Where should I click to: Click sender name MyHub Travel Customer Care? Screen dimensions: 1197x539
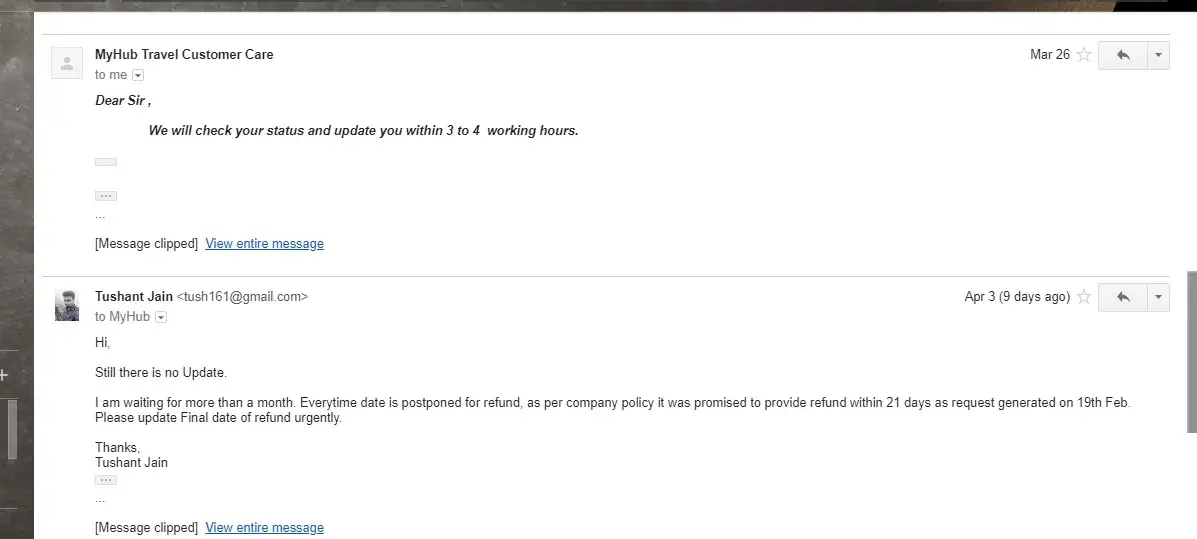point(184,55)
